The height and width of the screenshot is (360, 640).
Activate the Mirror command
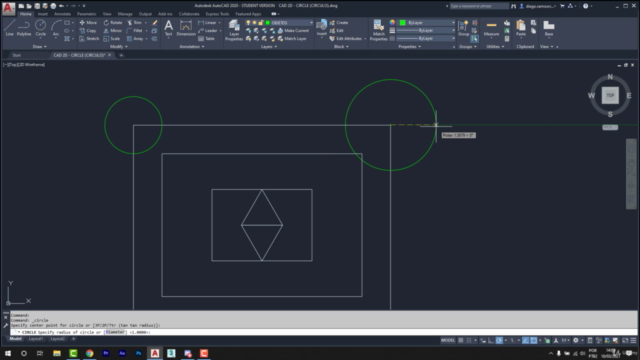tap(113, 31)
